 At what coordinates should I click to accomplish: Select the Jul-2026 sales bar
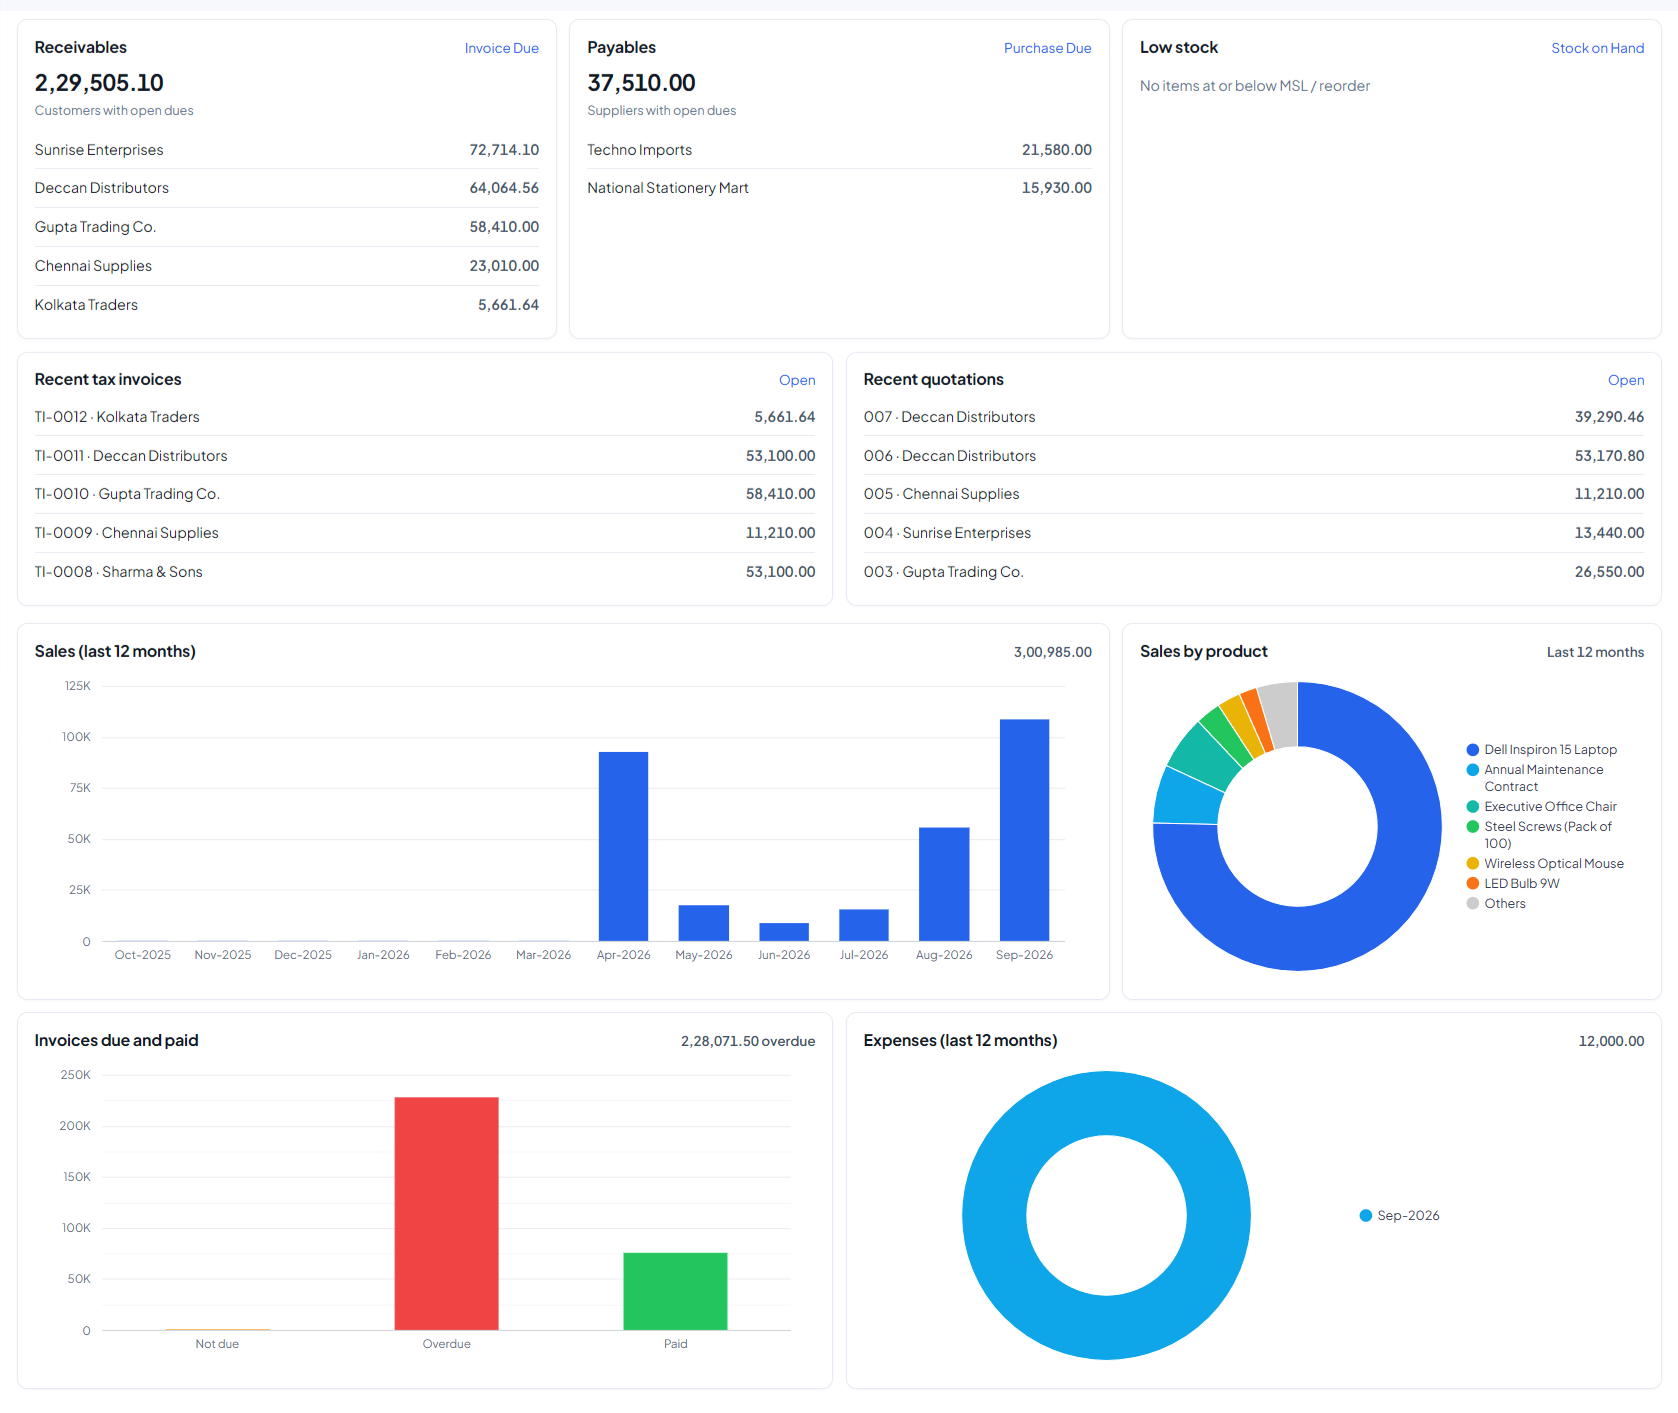[x=864, y=925]
